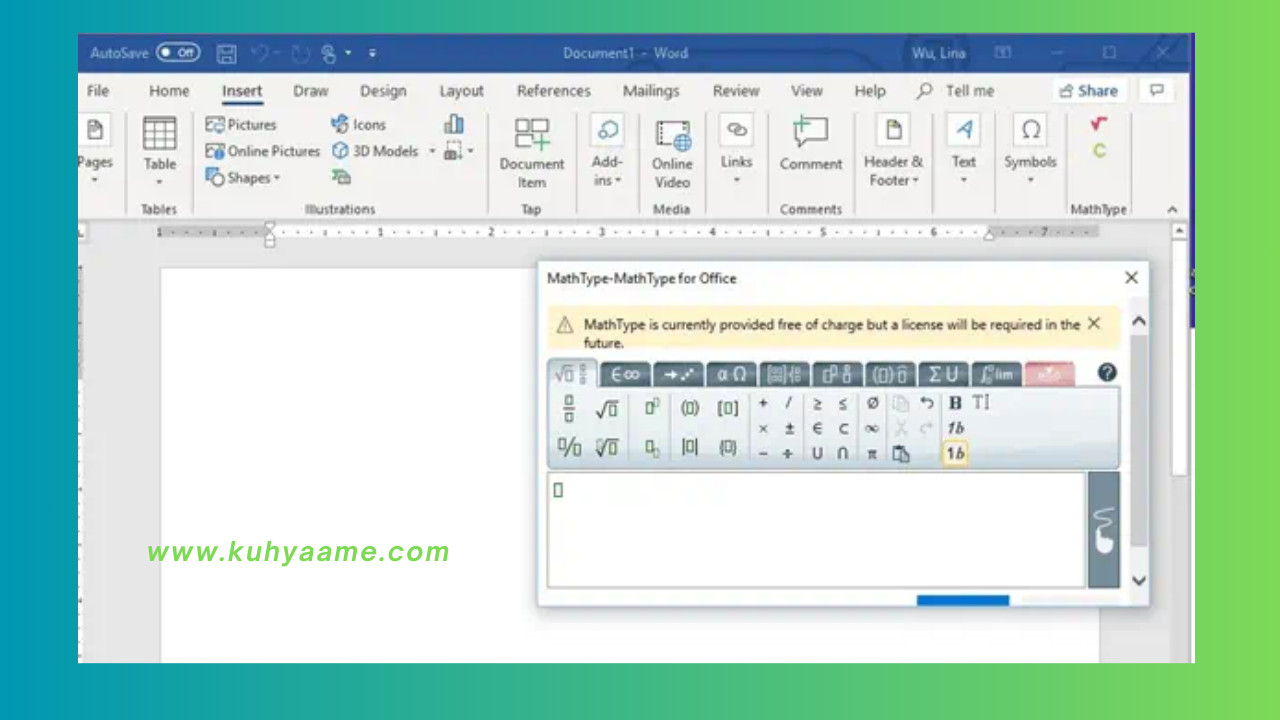The image size is (1280, 720).
Task: Switch to the Draw tab
Action: [x=310, y=91]
